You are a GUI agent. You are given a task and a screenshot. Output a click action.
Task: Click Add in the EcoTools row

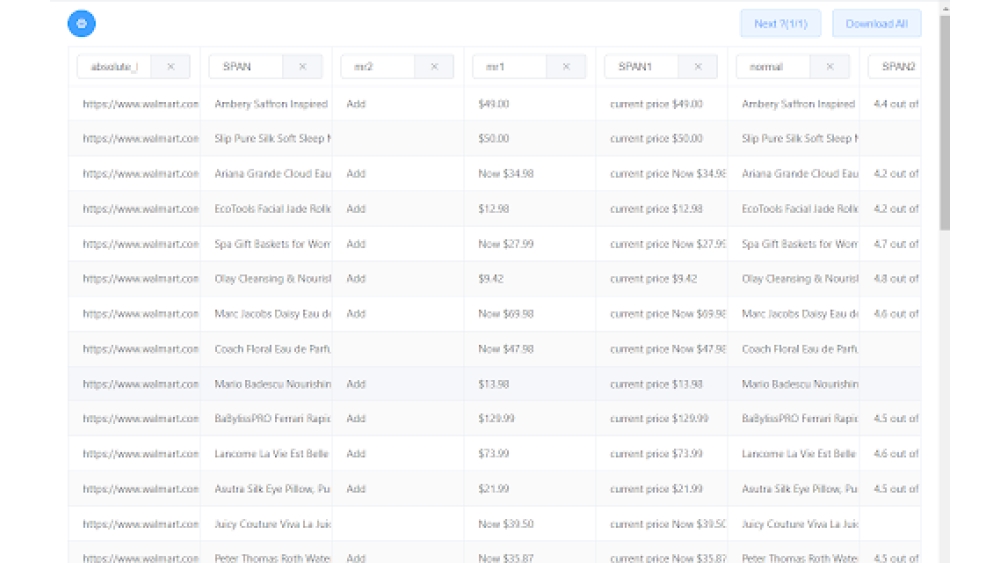tap(356, 208)
